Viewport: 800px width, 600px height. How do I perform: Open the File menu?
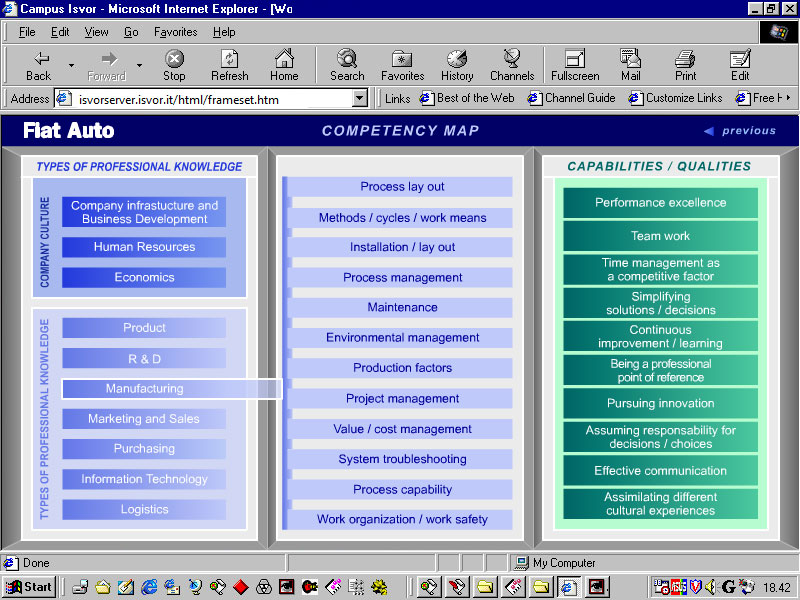27,32
